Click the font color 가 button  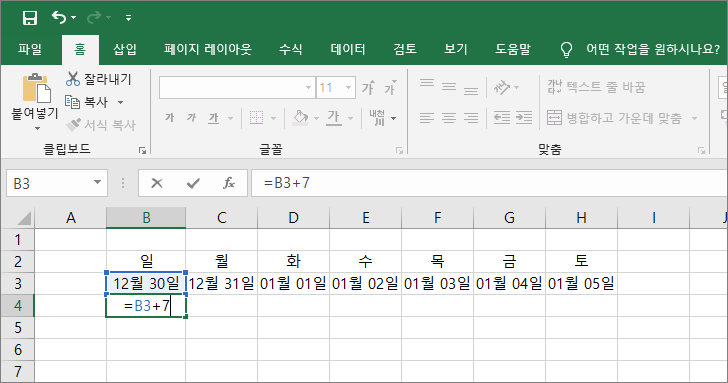pyautogui.click(x=333, y=118)
